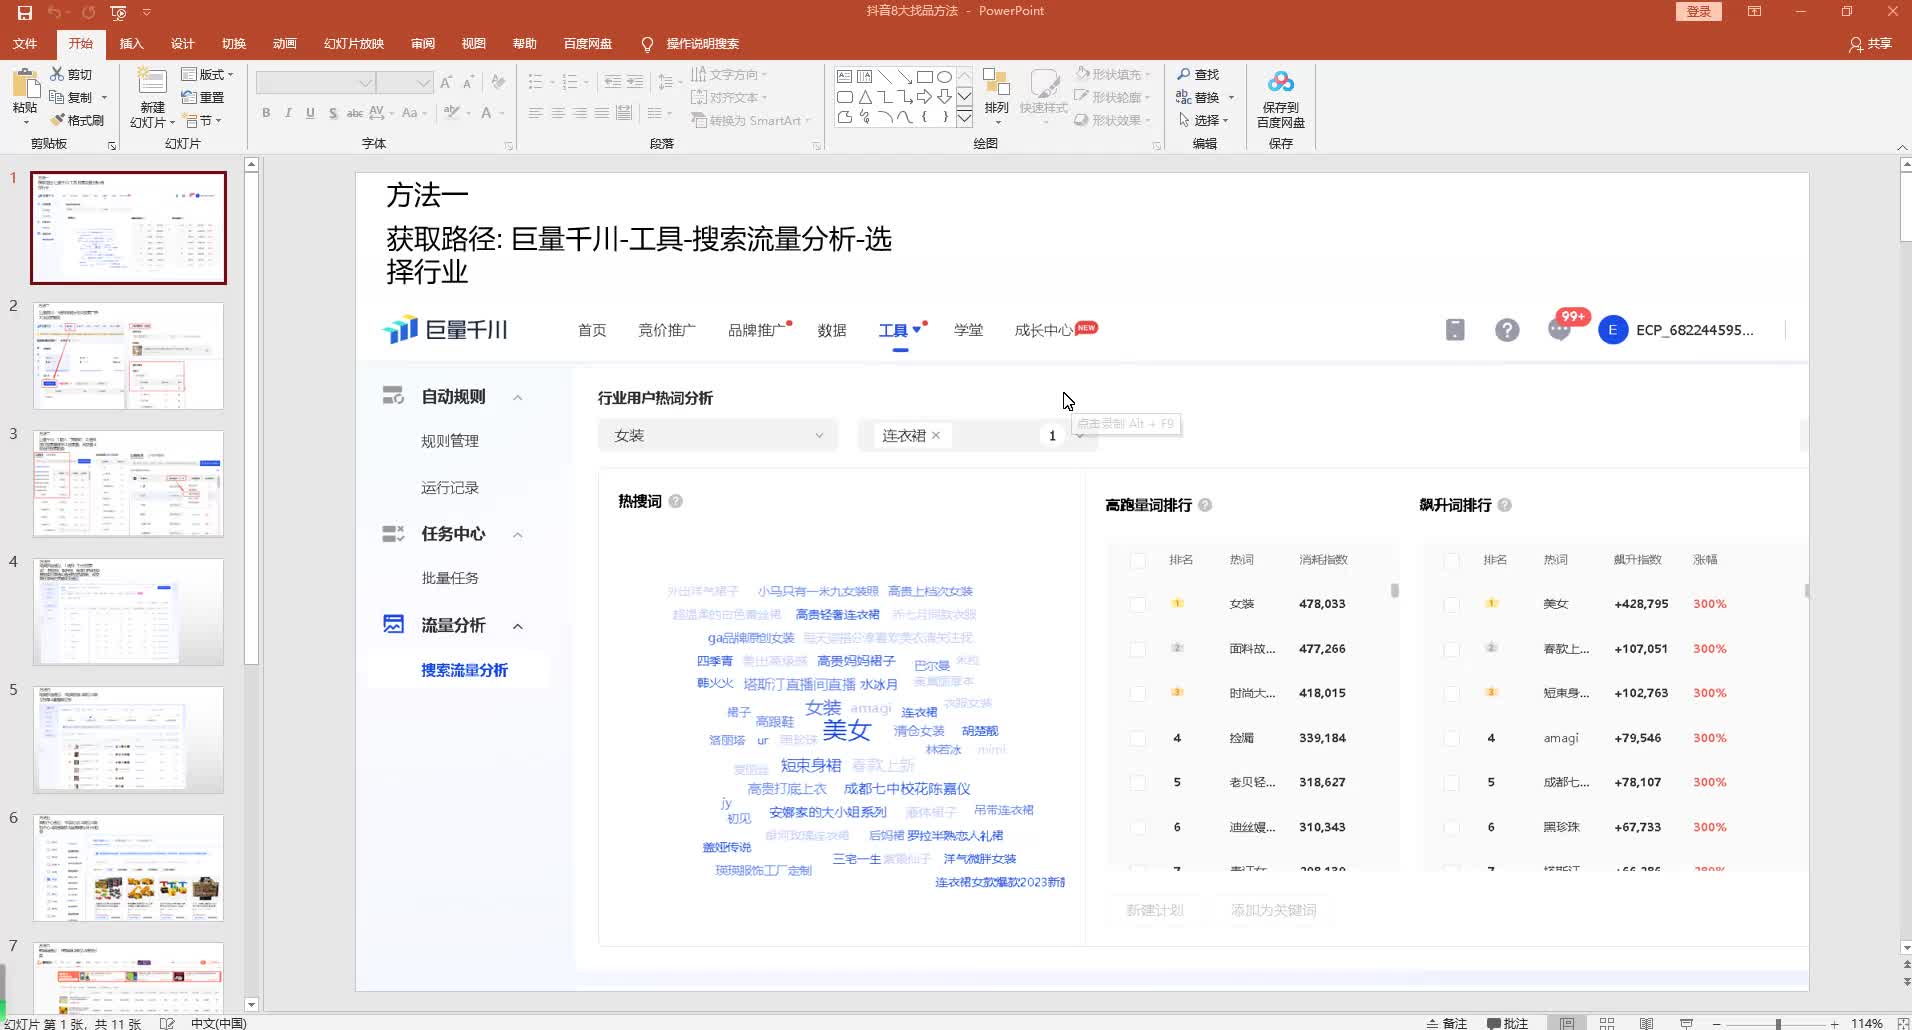The width and height of the screenshot is (1912, 1030).
Task: Click the Undo arrow in the quick access toolbar
Action: click(54, 12)
